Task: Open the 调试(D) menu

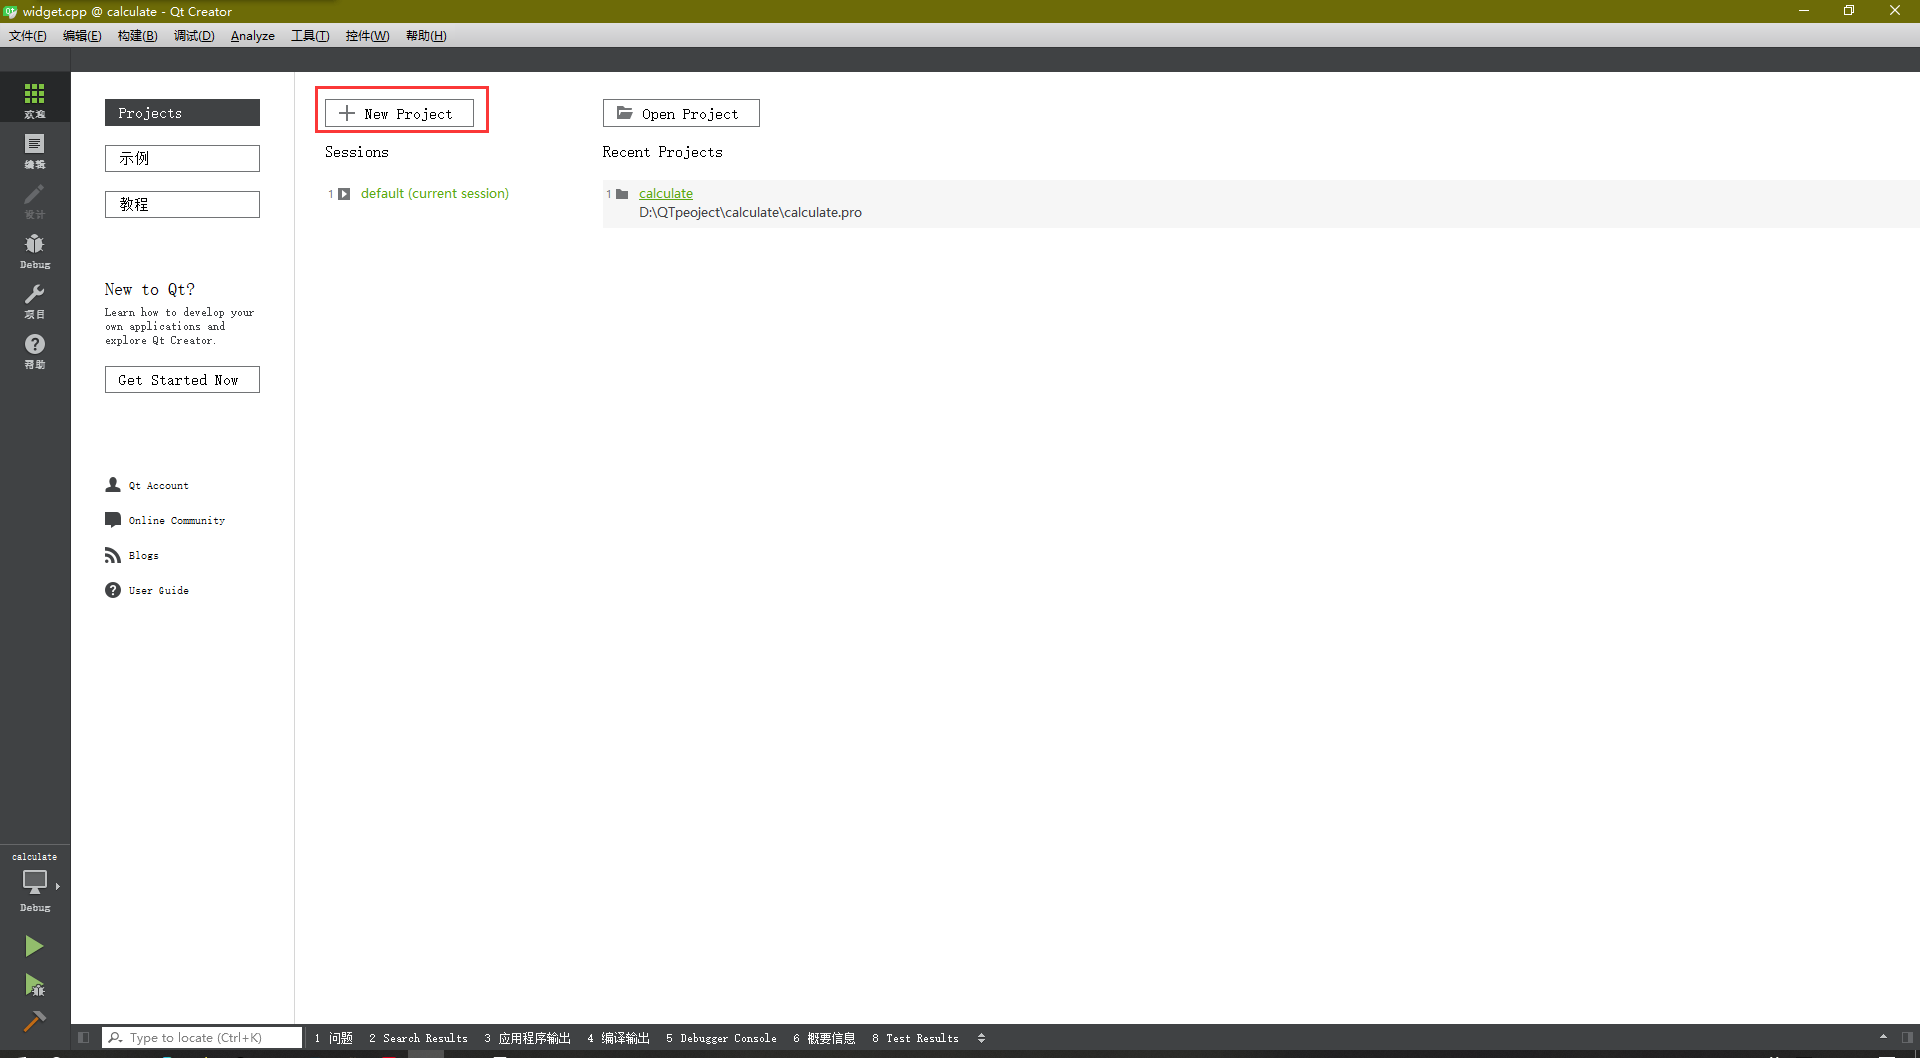Action: tap(194, 36)
